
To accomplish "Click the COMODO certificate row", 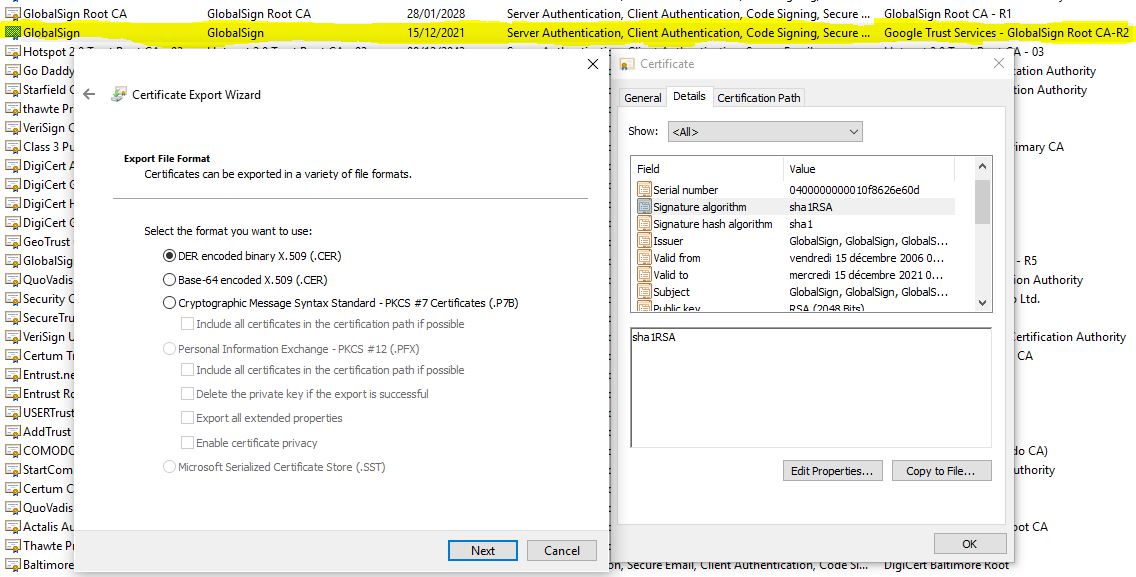I will [38, 450].
